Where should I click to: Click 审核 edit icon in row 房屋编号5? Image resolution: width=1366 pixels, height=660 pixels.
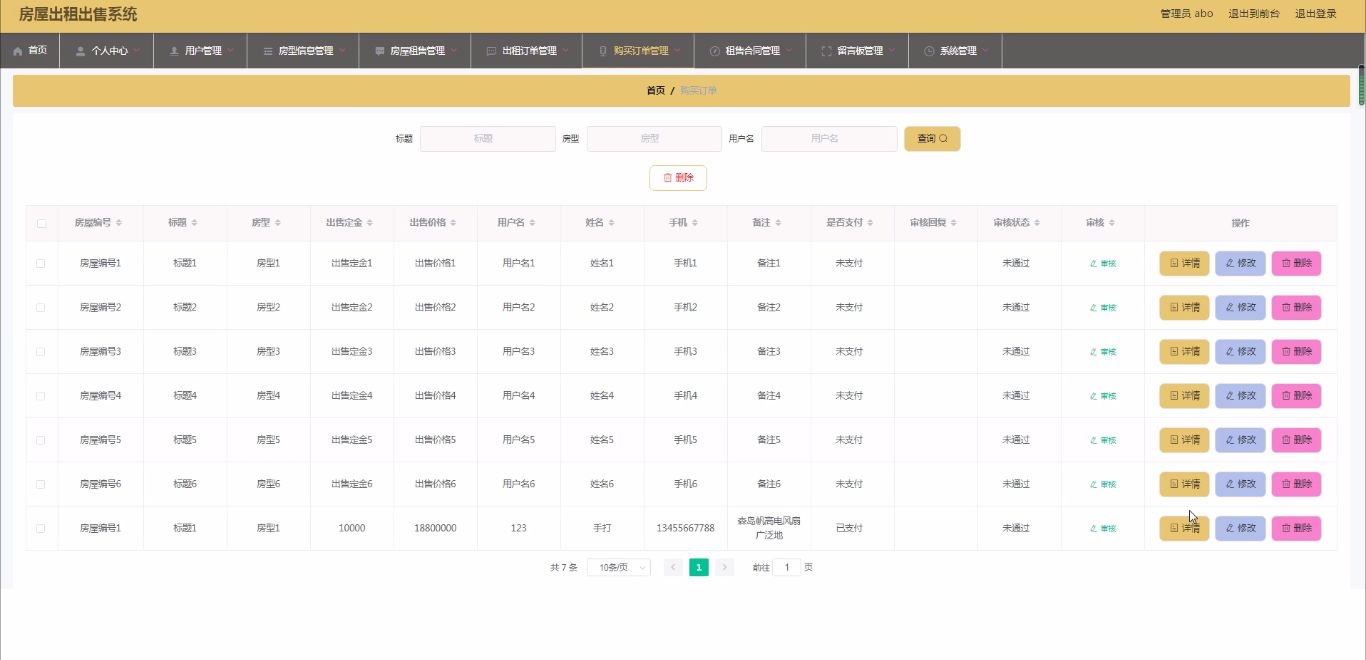coord(1102,440)
